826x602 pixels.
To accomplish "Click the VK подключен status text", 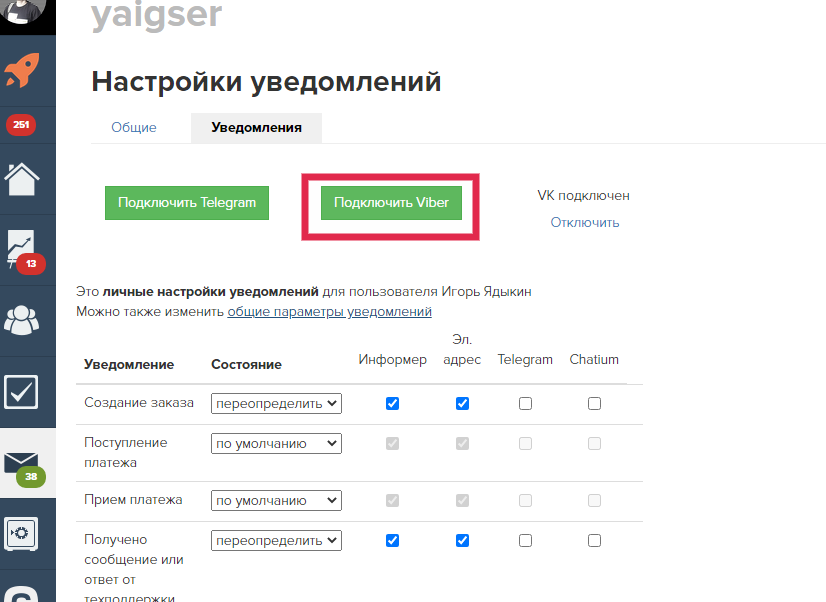I will click(584, 195).
